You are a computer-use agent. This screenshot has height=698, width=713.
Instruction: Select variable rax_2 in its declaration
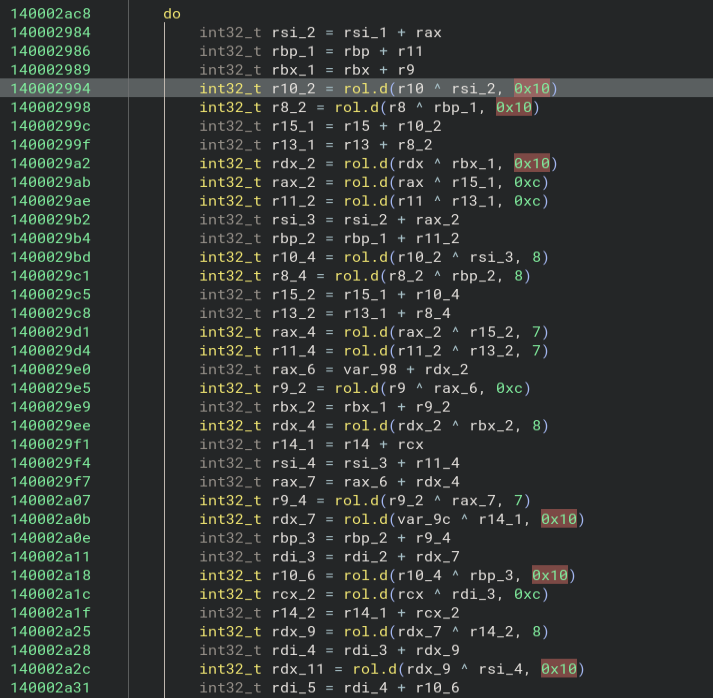click(x=293, y=182)
